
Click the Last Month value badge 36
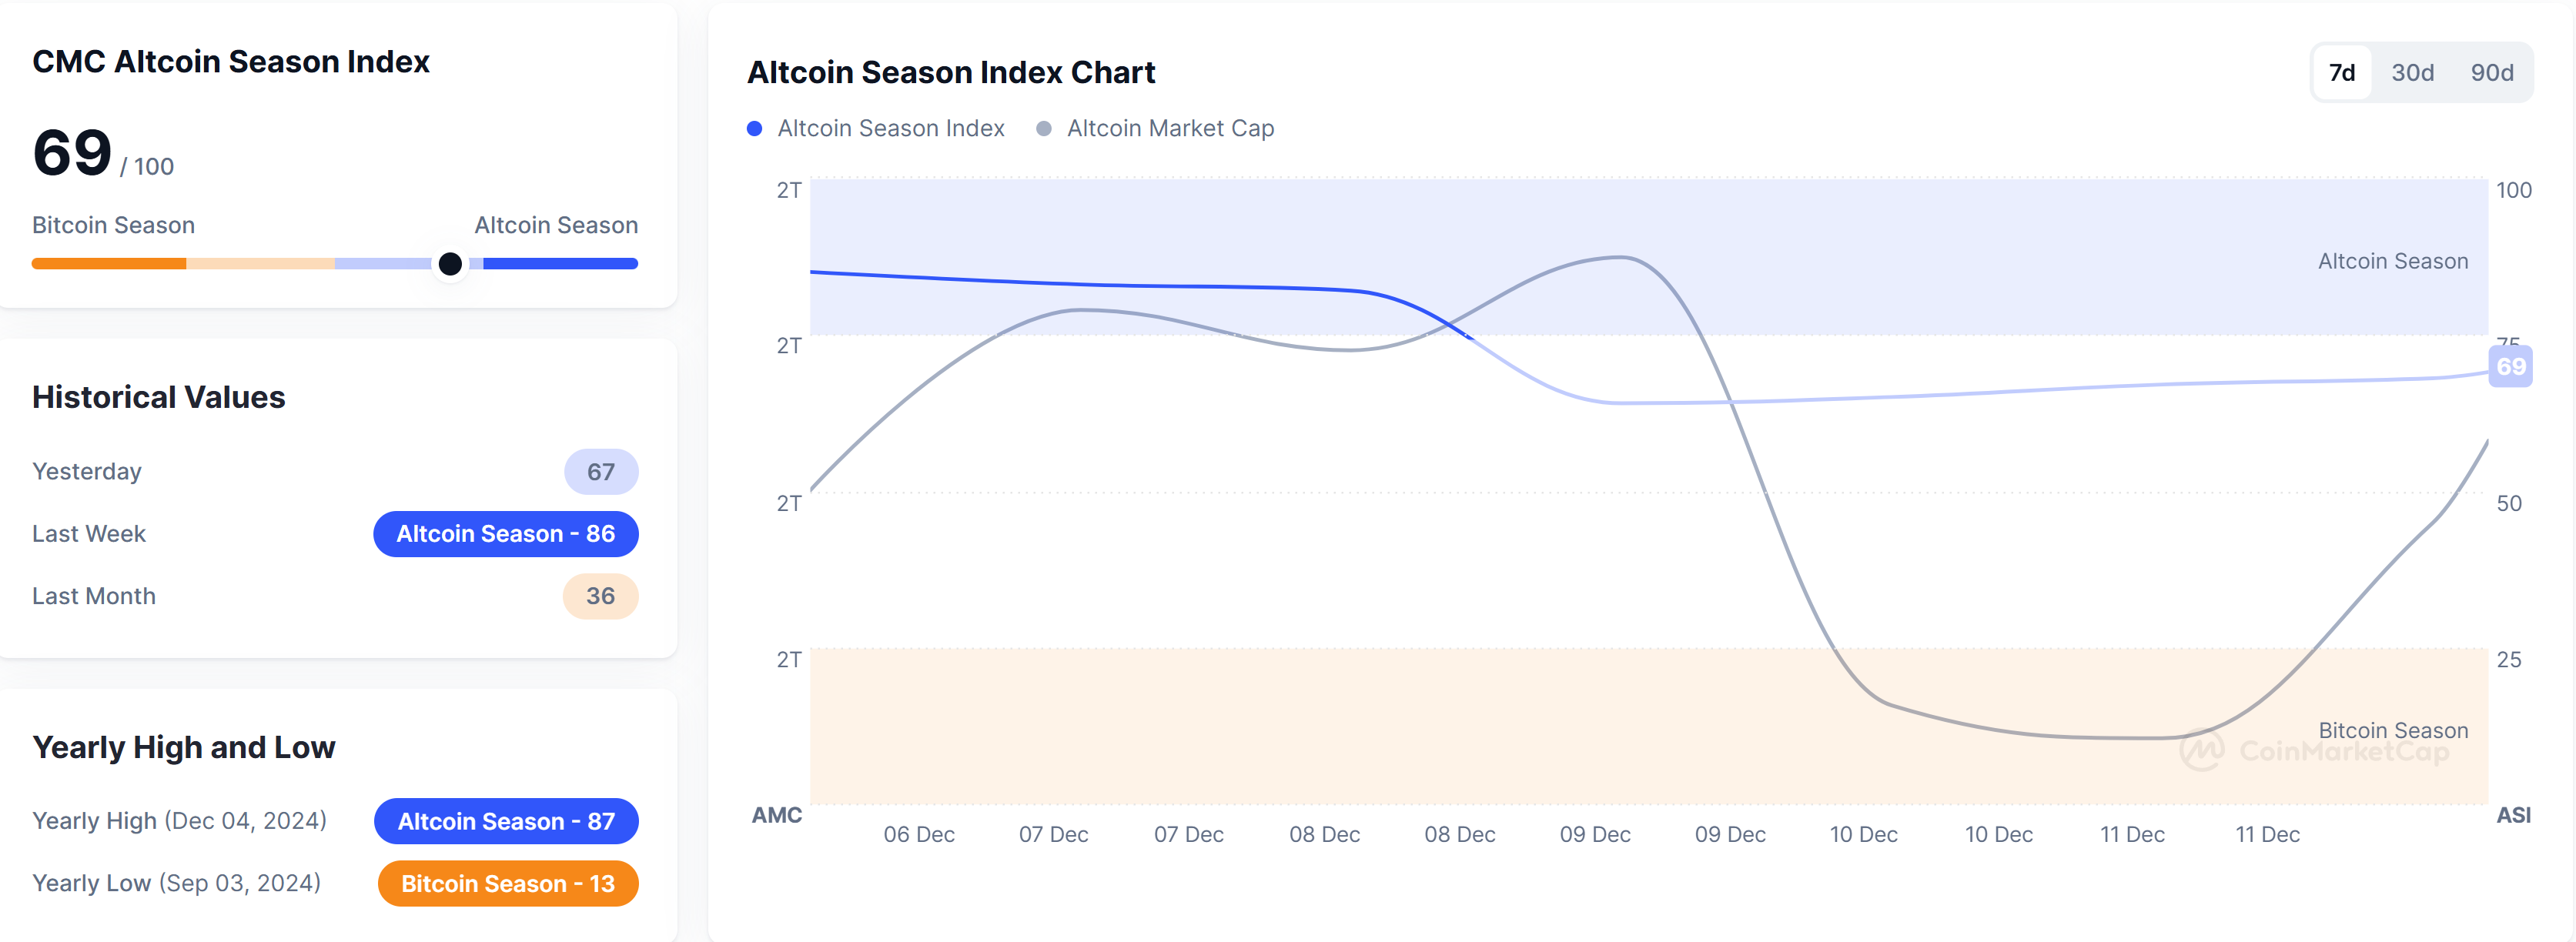(600, 596)
